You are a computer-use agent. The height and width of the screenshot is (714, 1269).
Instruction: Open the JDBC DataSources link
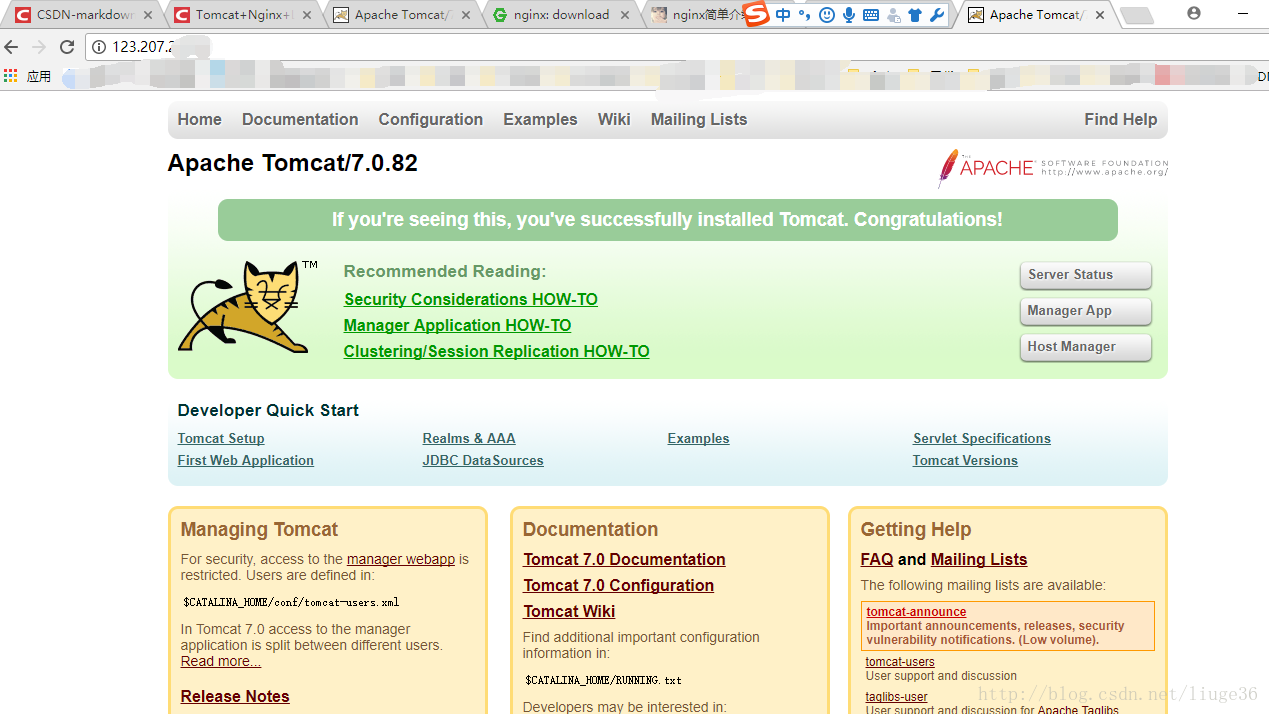coord(483,460)
